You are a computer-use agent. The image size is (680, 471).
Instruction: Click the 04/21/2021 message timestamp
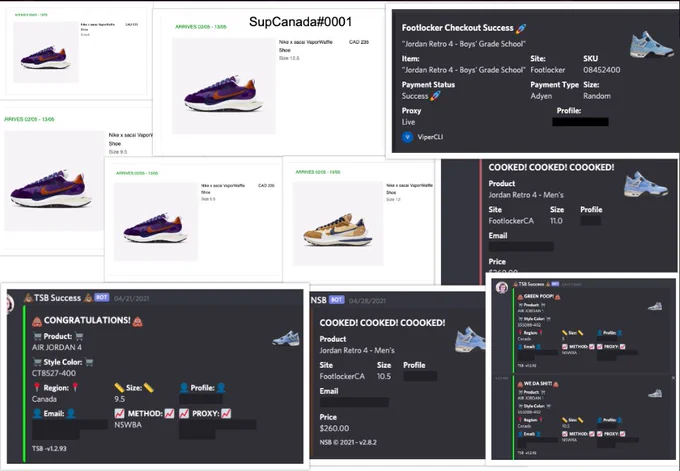(131, 298)
